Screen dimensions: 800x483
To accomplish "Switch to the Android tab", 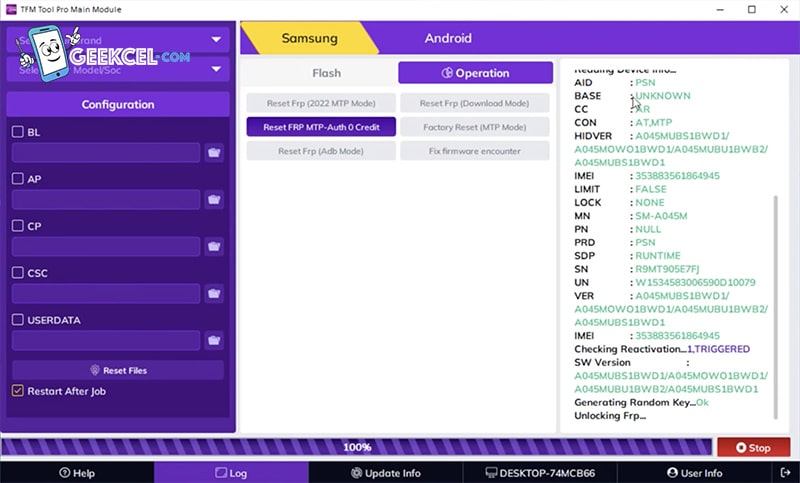I will tap(448, 38).
